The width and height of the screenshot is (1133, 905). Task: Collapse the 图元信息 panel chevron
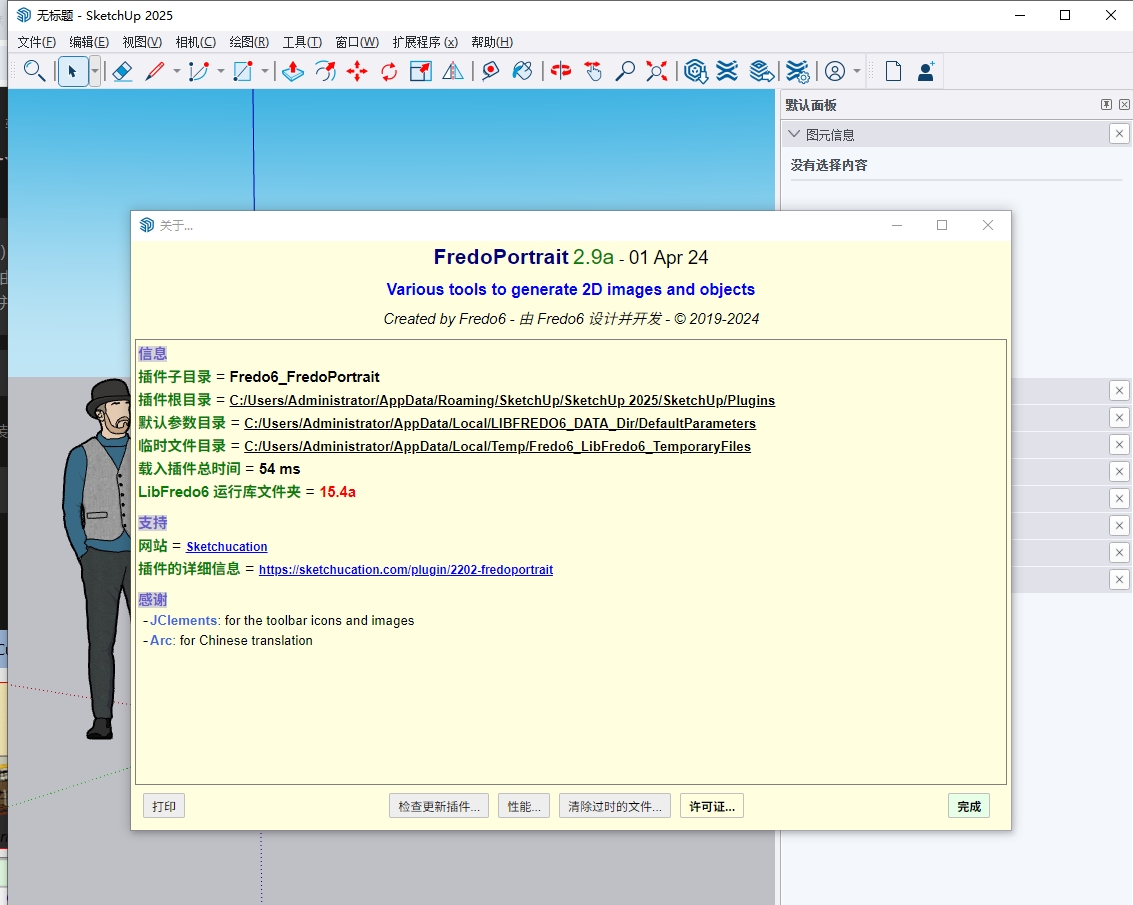pyautogui.click(x=794, y=134)
